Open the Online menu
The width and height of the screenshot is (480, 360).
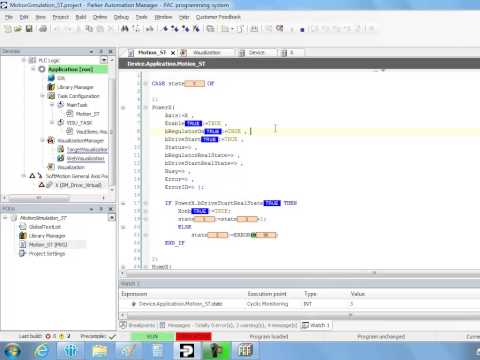tap(100, 17)
